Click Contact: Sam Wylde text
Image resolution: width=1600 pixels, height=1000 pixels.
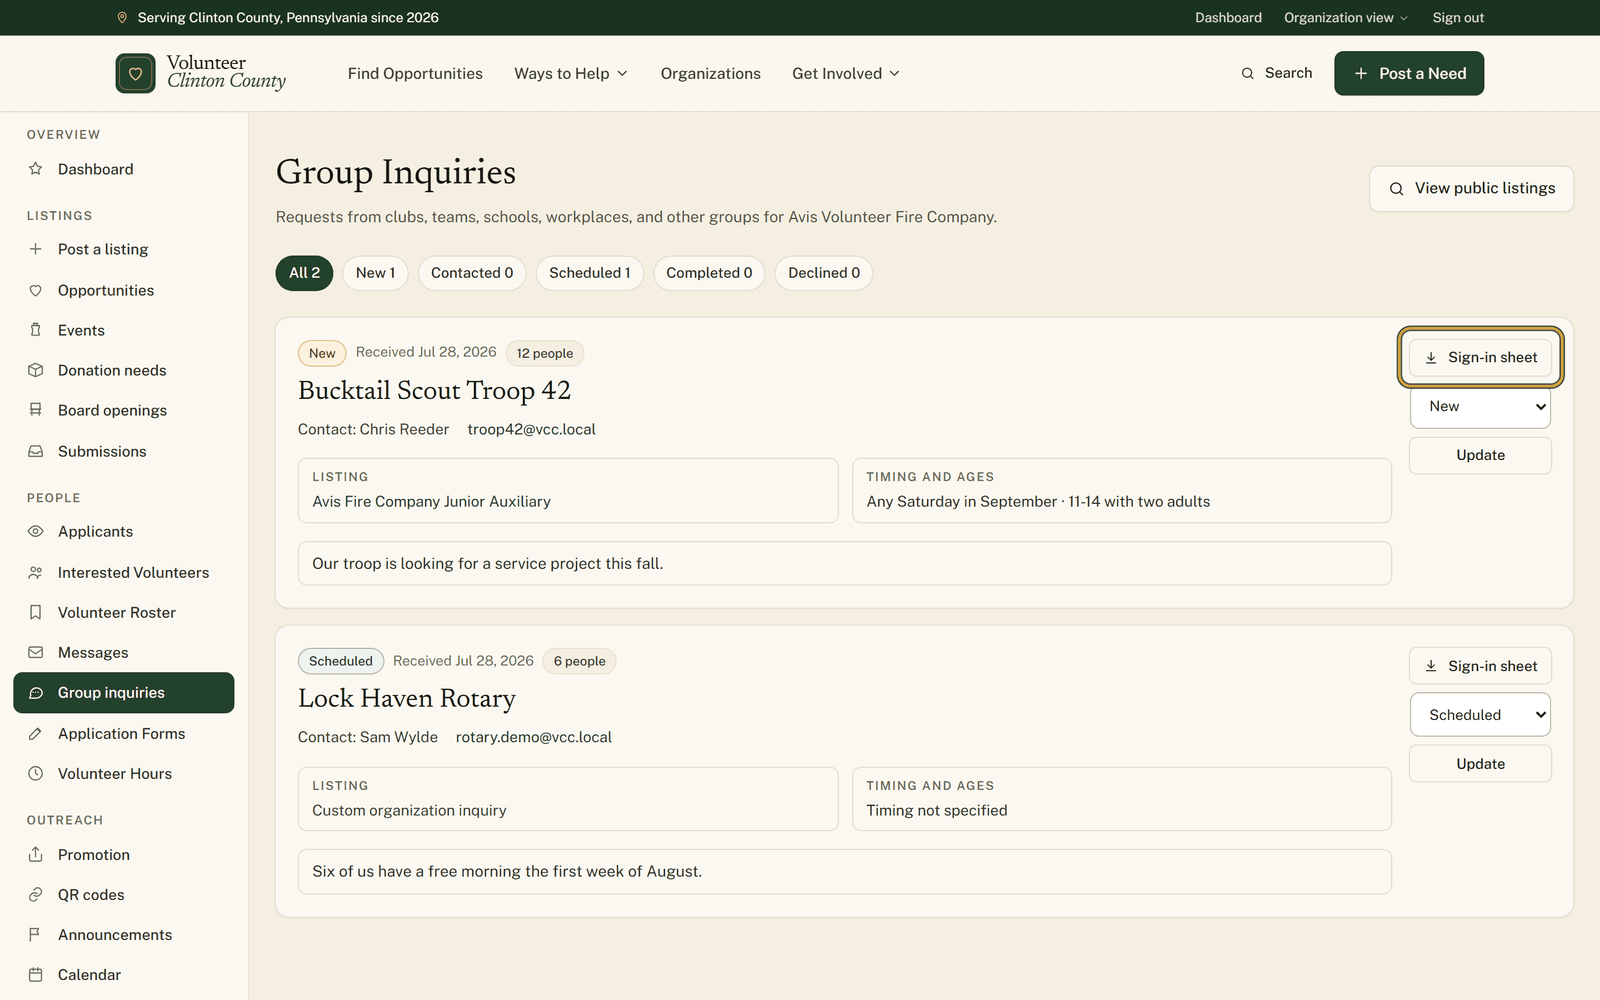pos(368,737)
